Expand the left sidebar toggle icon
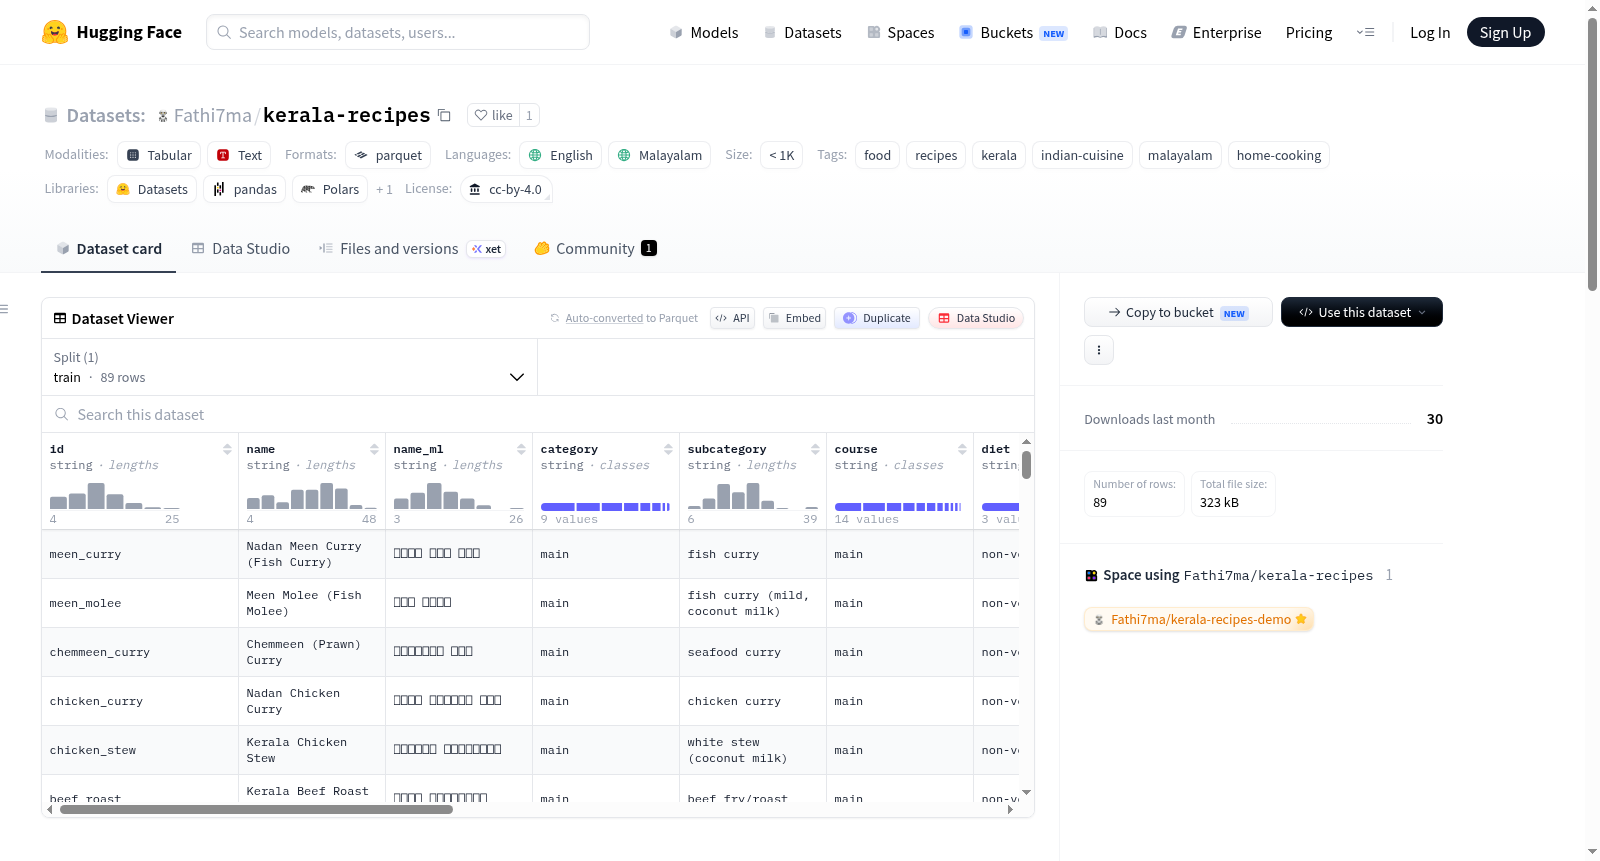The width and height of the screenshot is (1600, 861). pyautogui.click(x=4, y=309)
